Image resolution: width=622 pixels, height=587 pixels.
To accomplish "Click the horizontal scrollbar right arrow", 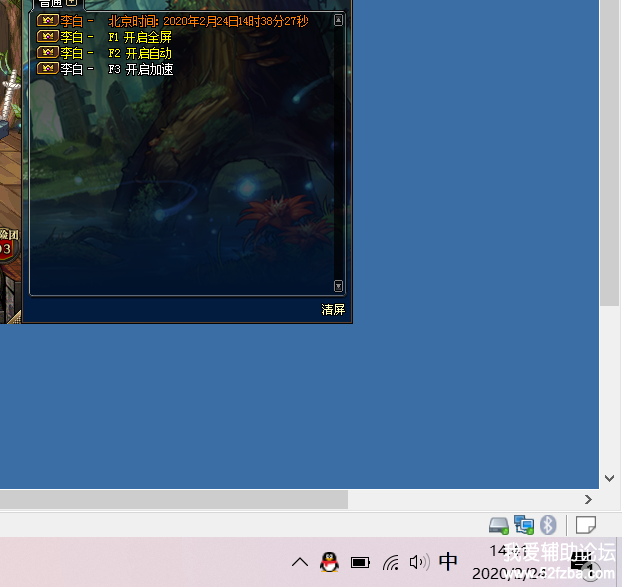I will point(588,499).
